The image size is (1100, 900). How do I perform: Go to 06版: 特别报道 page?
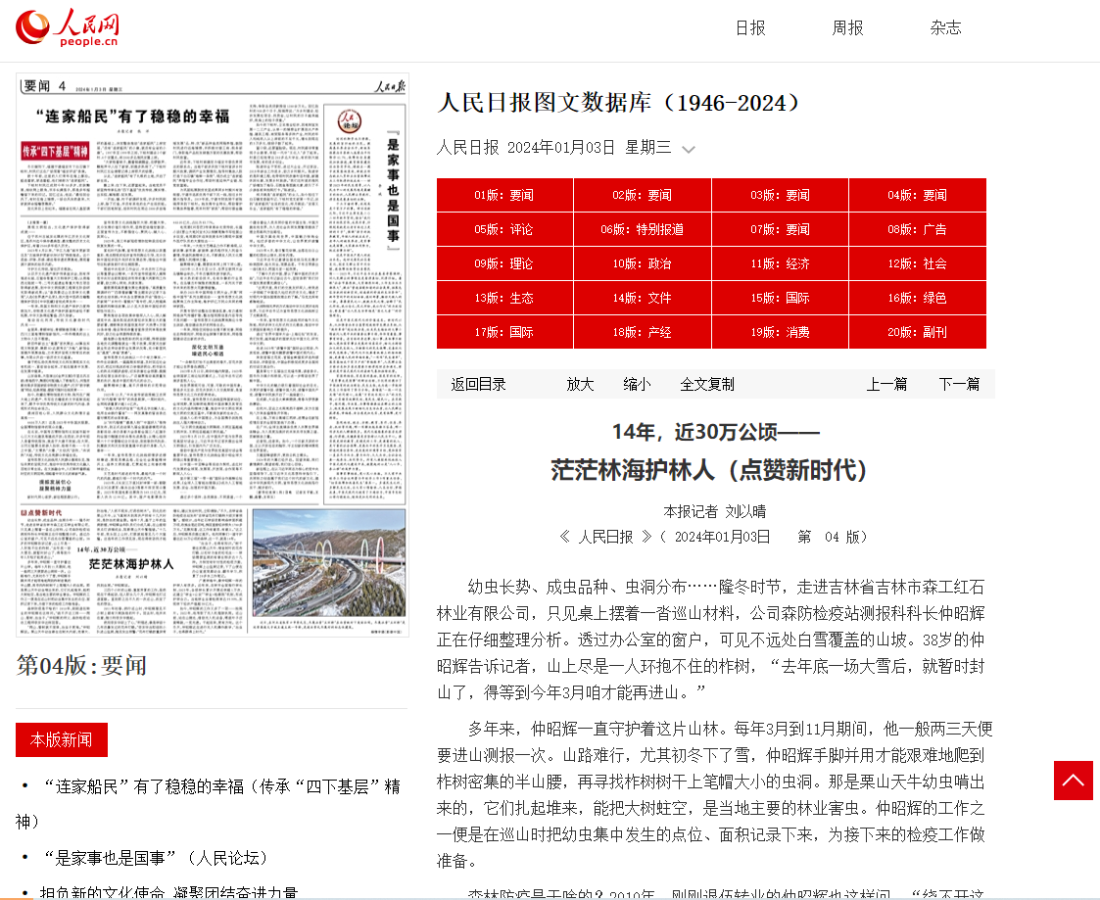pos(642,229)
